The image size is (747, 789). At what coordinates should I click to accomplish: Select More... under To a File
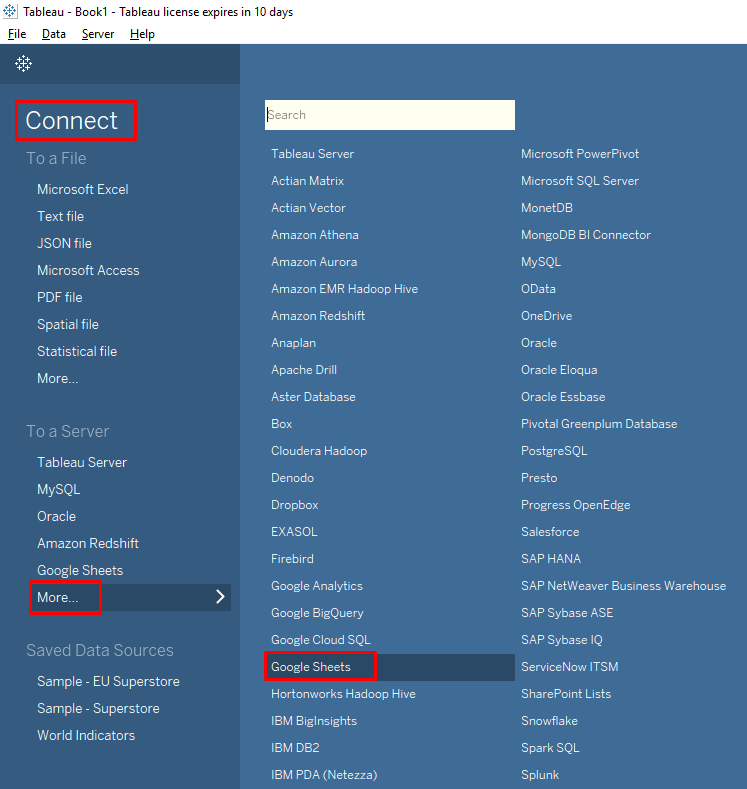click(58, 378)
